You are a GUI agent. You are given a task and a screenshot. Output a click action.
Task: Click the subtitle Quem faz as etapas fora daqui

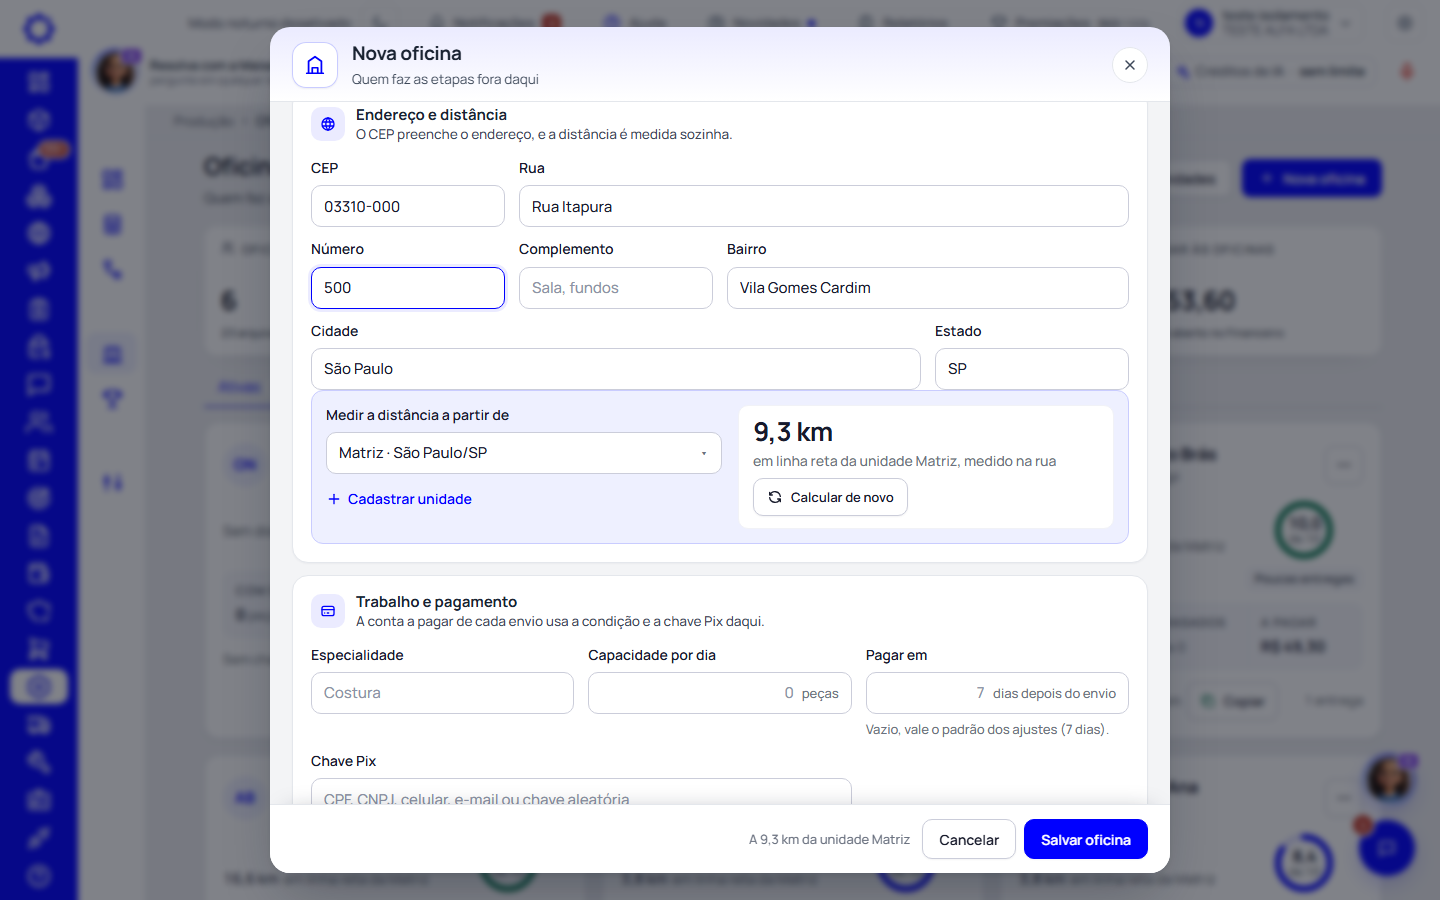(445, 79)
